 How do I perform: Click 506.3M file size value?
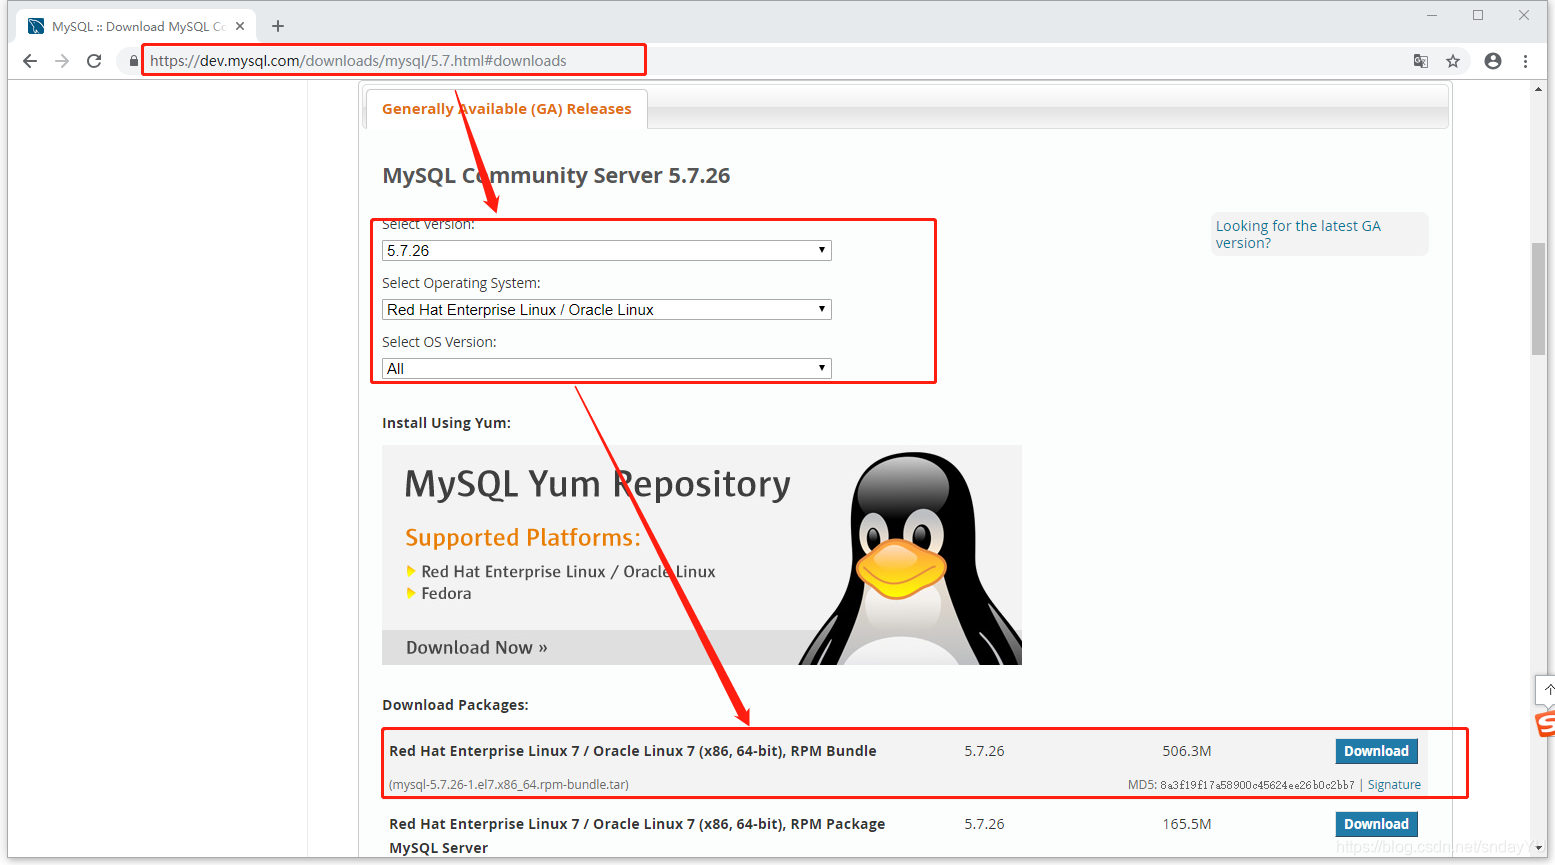coord(1187,751)
